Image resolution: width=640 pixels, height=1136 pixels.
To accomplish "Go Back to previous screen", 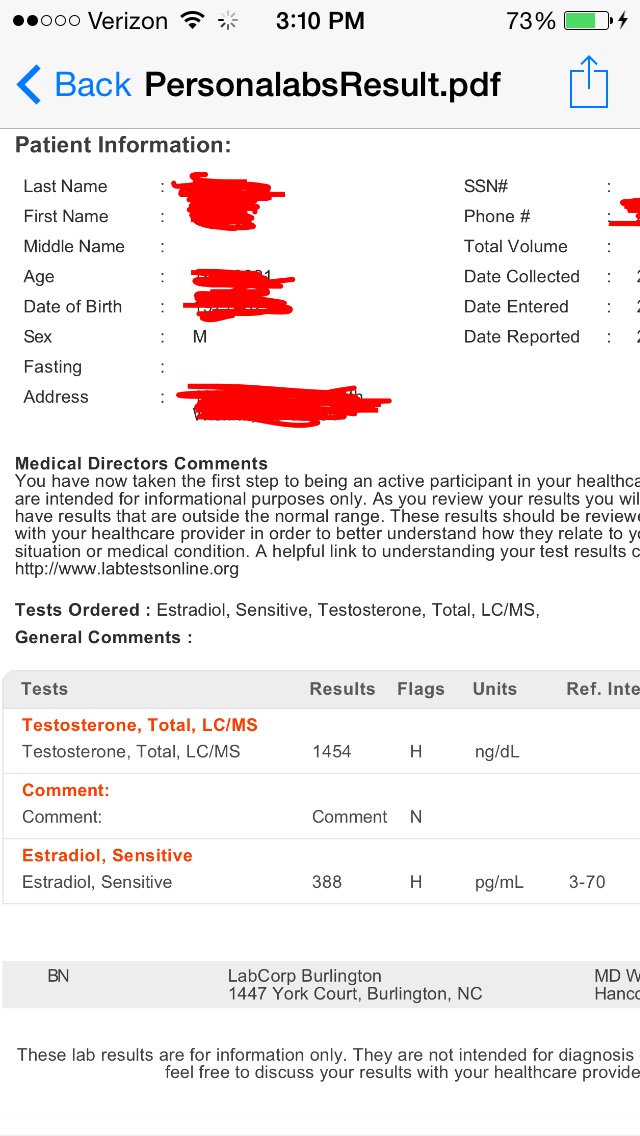I will [73, 84].
